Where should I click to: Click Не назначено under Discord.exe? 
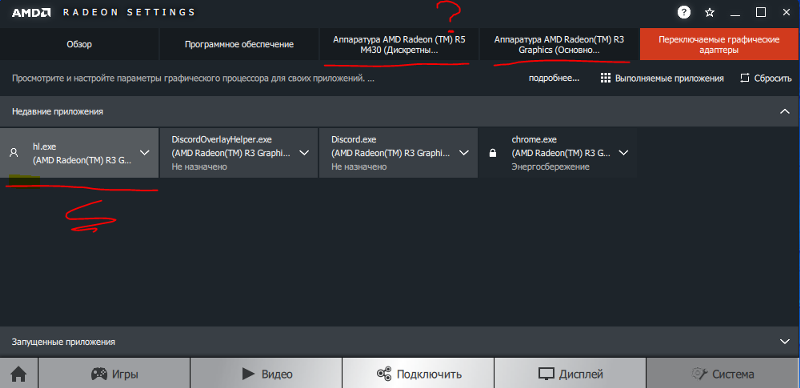click(359, 167)
